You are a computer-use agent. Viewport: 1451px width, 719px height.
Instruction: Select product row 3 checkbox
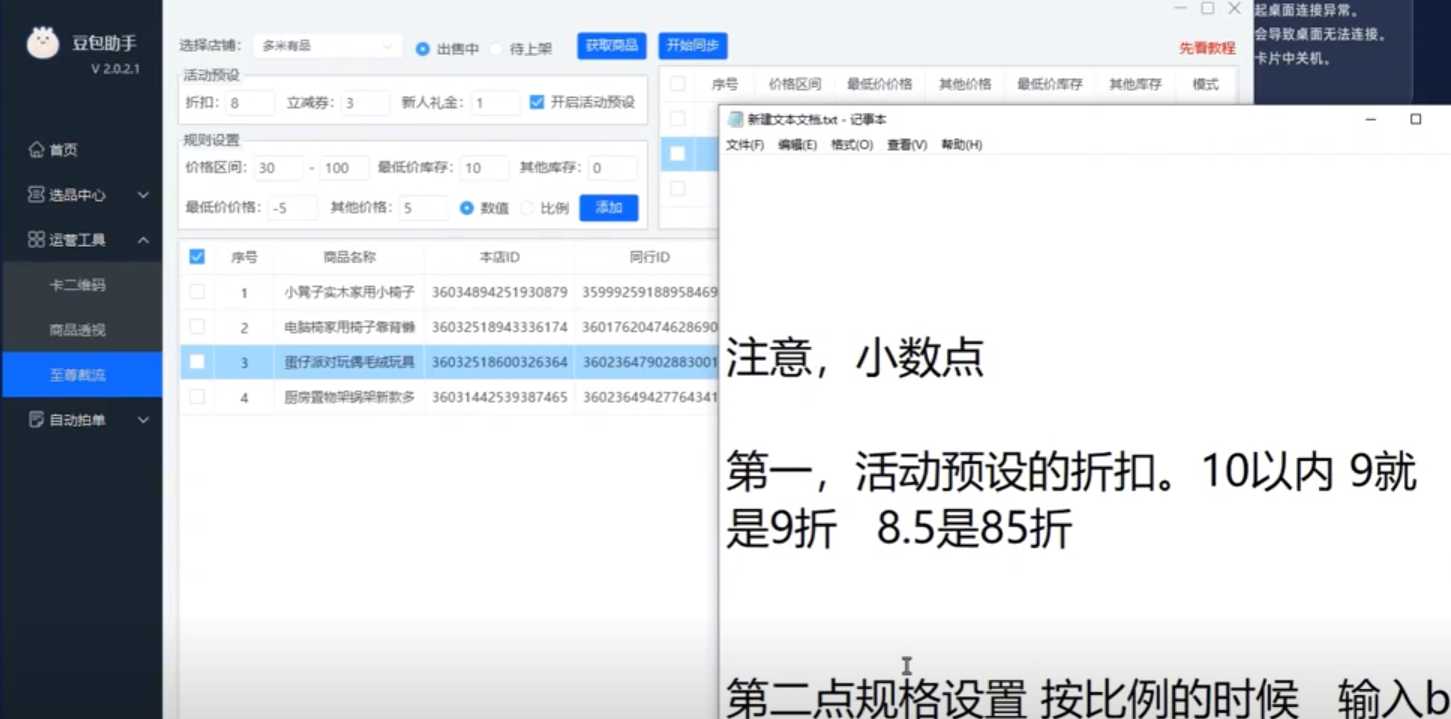click(197, 362)
